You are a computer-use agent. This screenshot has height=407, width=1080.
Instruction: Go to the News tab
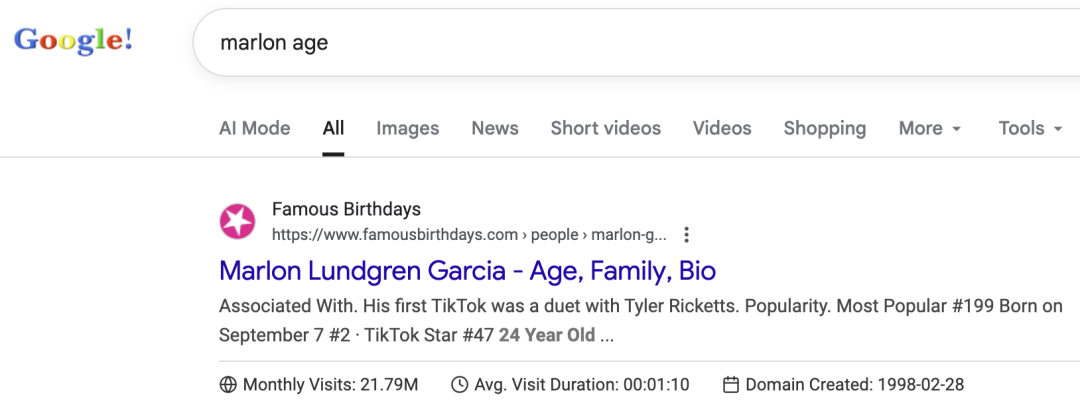point(495,128)
